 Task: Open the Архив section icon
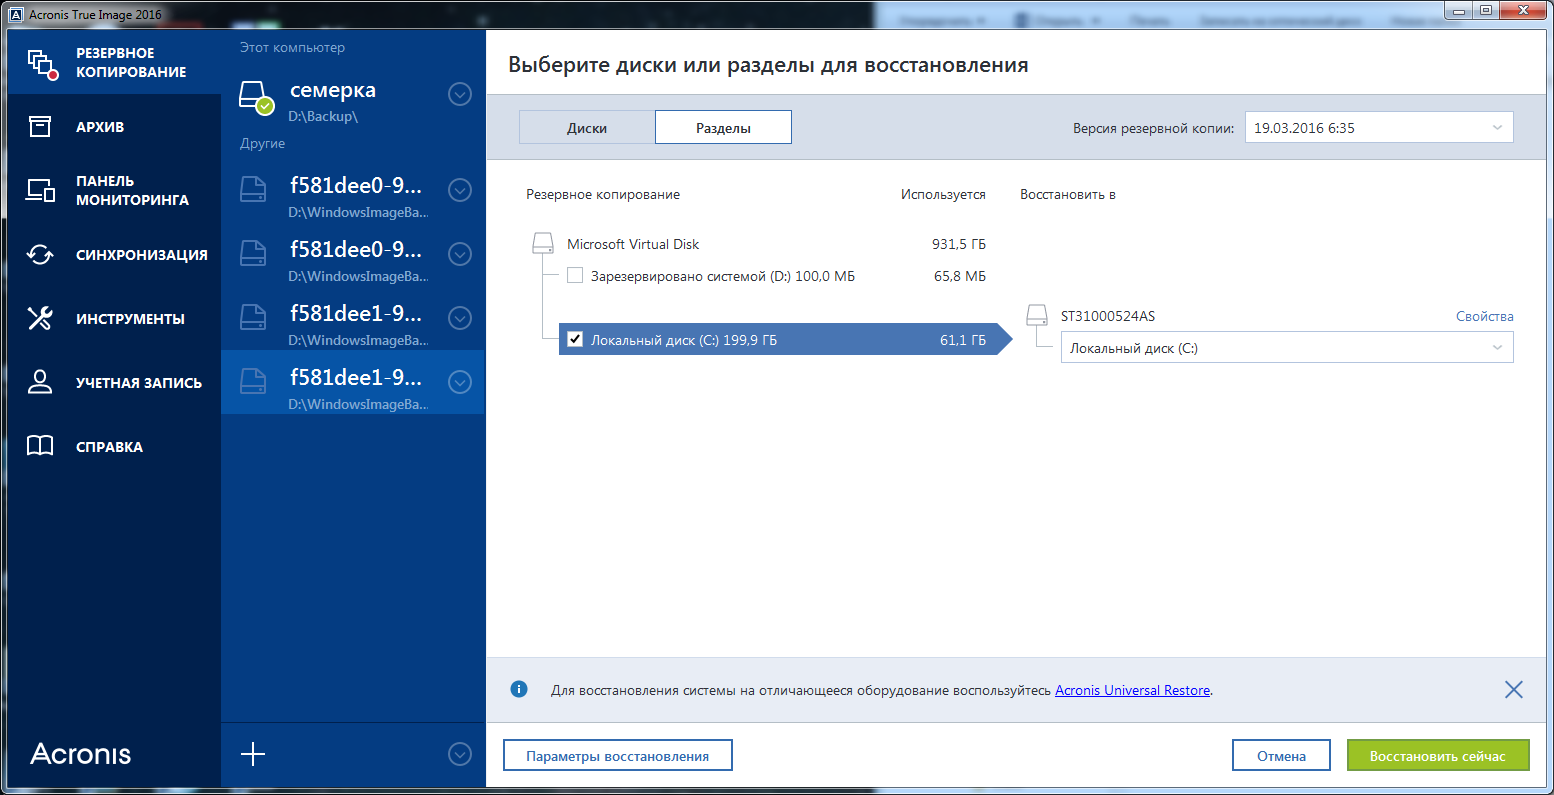point(40,127)
